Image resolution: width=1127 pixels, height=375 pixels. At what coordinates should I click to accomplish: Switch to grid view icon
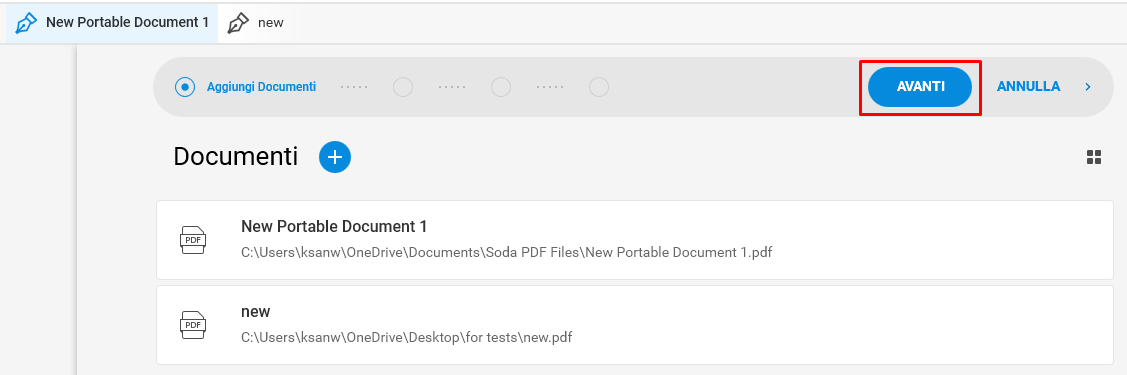point(1094,157)
